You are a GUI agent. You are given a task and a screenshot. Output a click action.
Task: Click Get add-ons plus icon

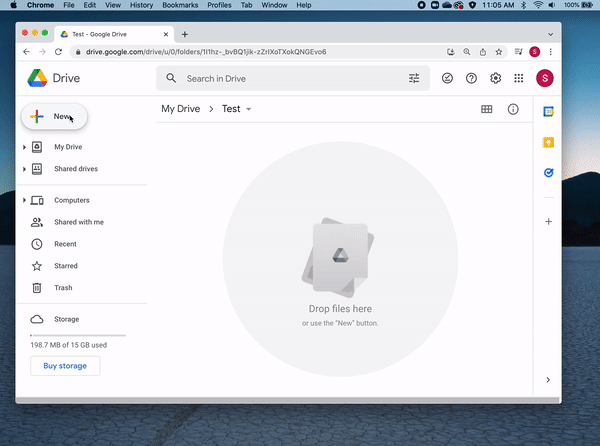click(x=548, y=221)
